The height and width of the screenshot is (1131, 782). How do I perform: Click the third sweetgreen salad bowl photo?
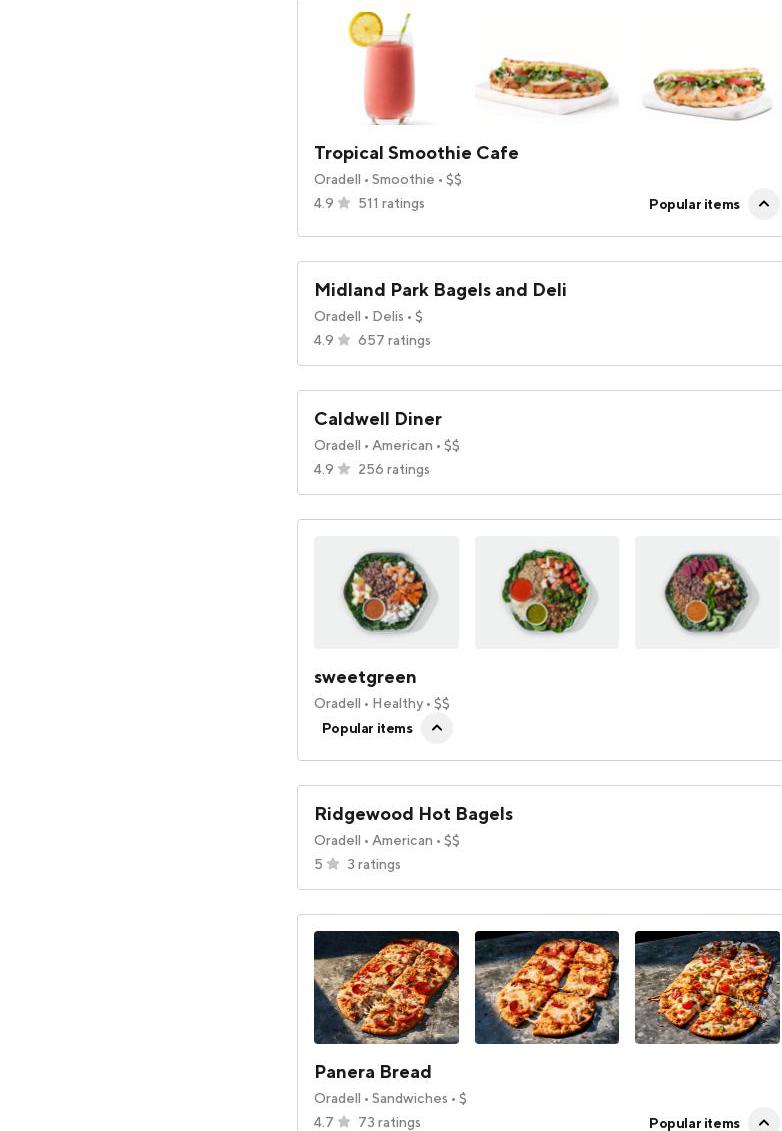tap(707, 592)
